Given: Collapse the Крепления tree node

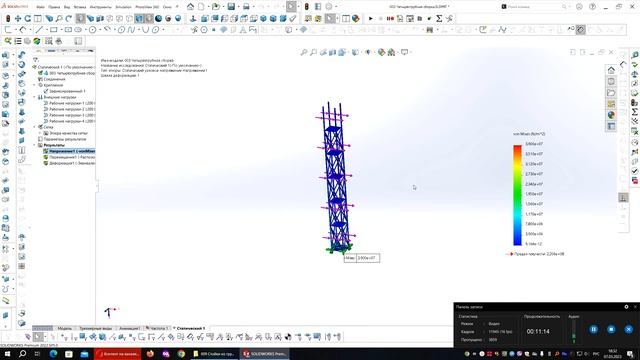Looking at the screenshot, I should tap(35, 85).
